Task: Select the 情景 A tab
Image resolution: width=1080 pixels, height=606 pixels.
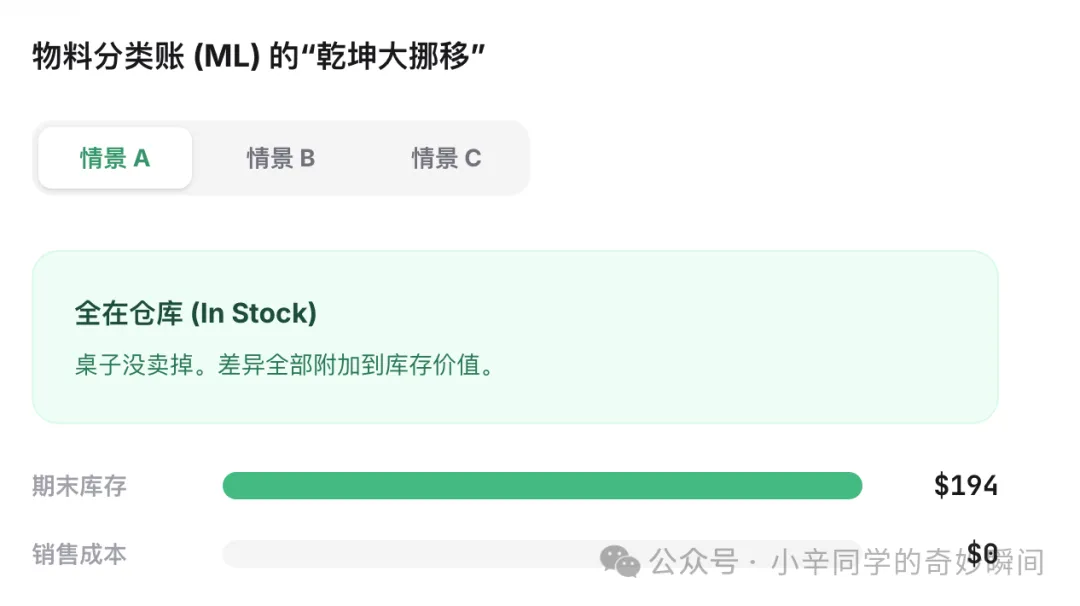Action: 115,158
